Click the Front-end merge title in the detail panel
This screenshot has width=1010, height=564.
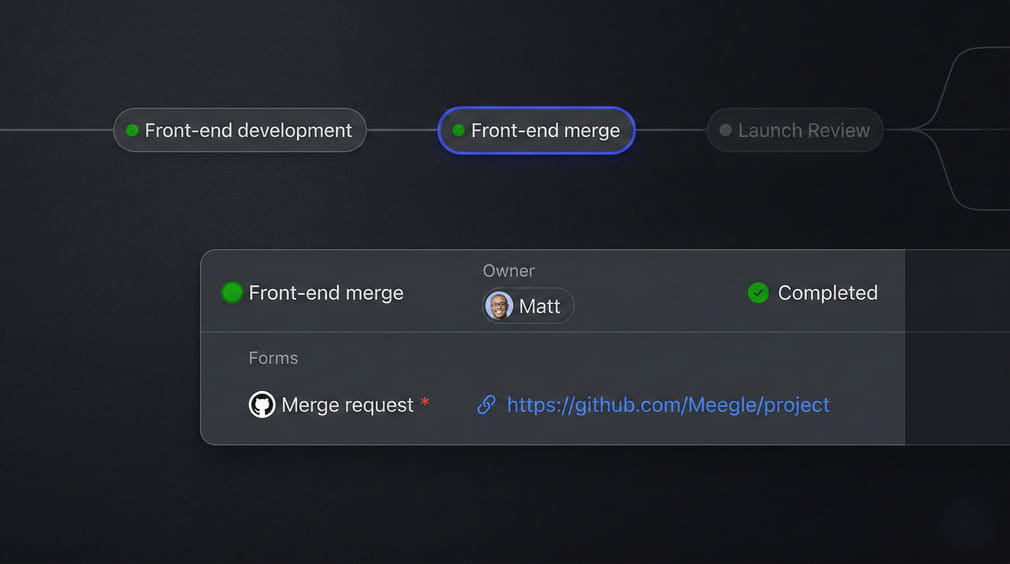click(x=326, y=293)
